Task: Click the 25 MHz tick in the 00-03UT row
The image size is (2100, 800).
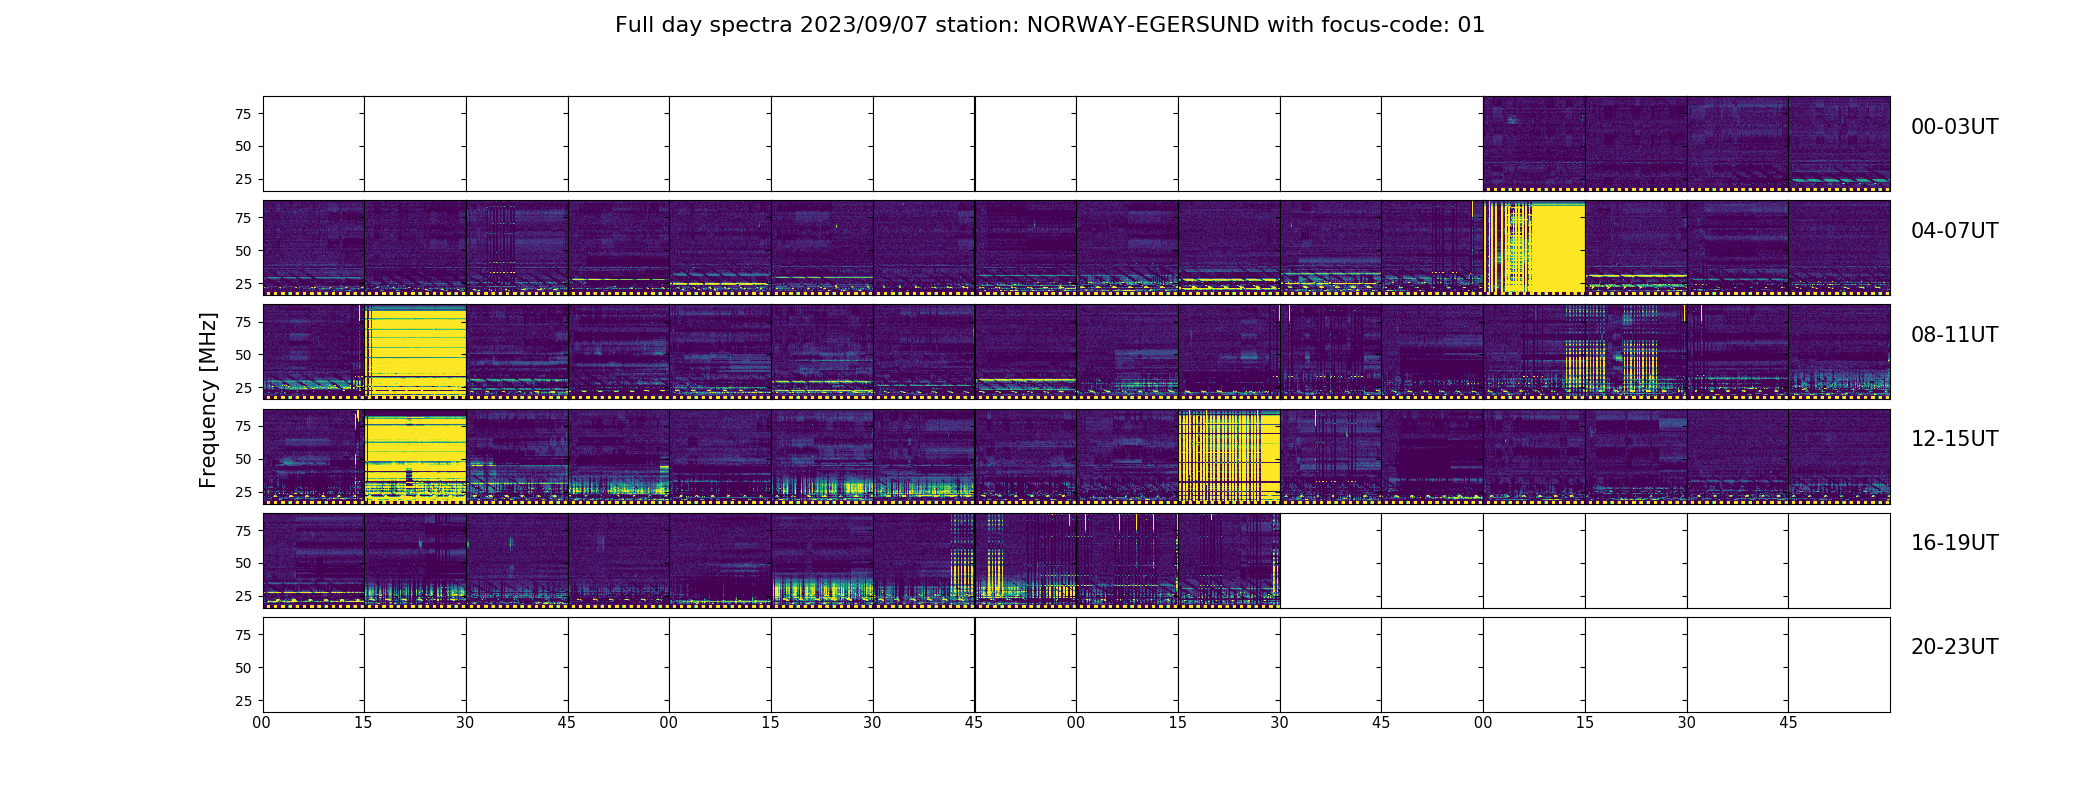Action: (243, 179)
